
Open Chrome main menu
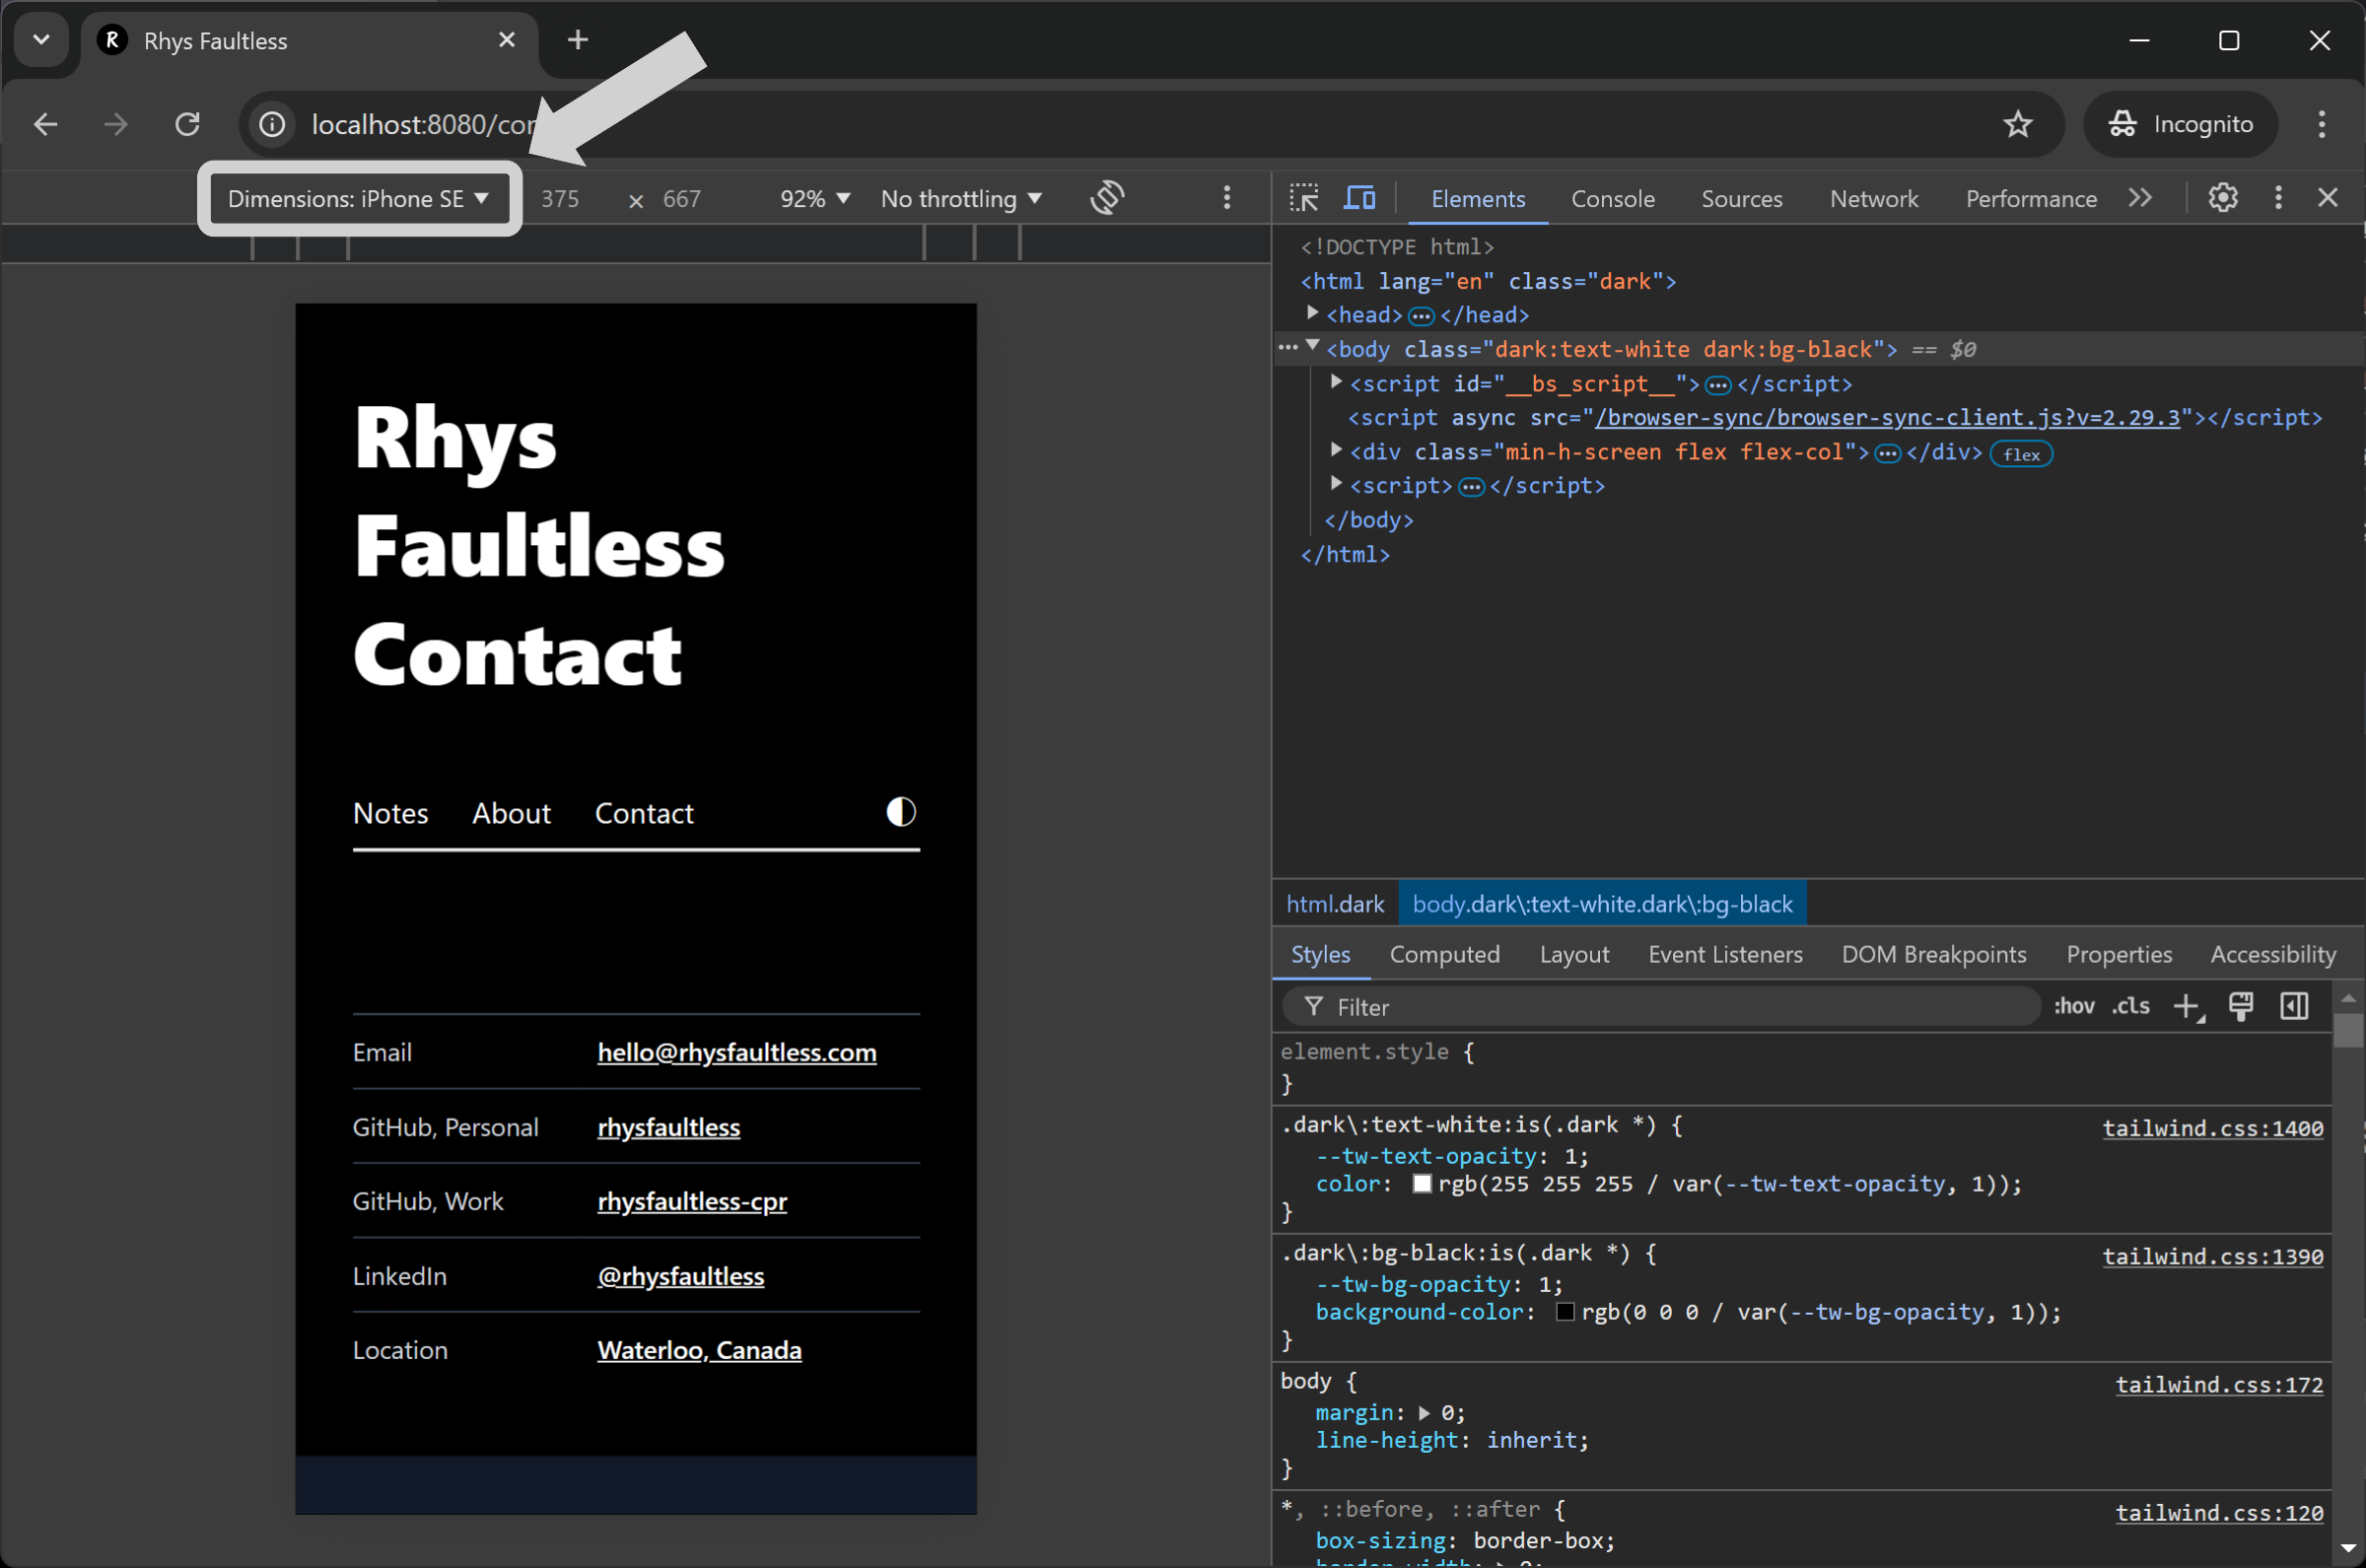point(2322,124)
